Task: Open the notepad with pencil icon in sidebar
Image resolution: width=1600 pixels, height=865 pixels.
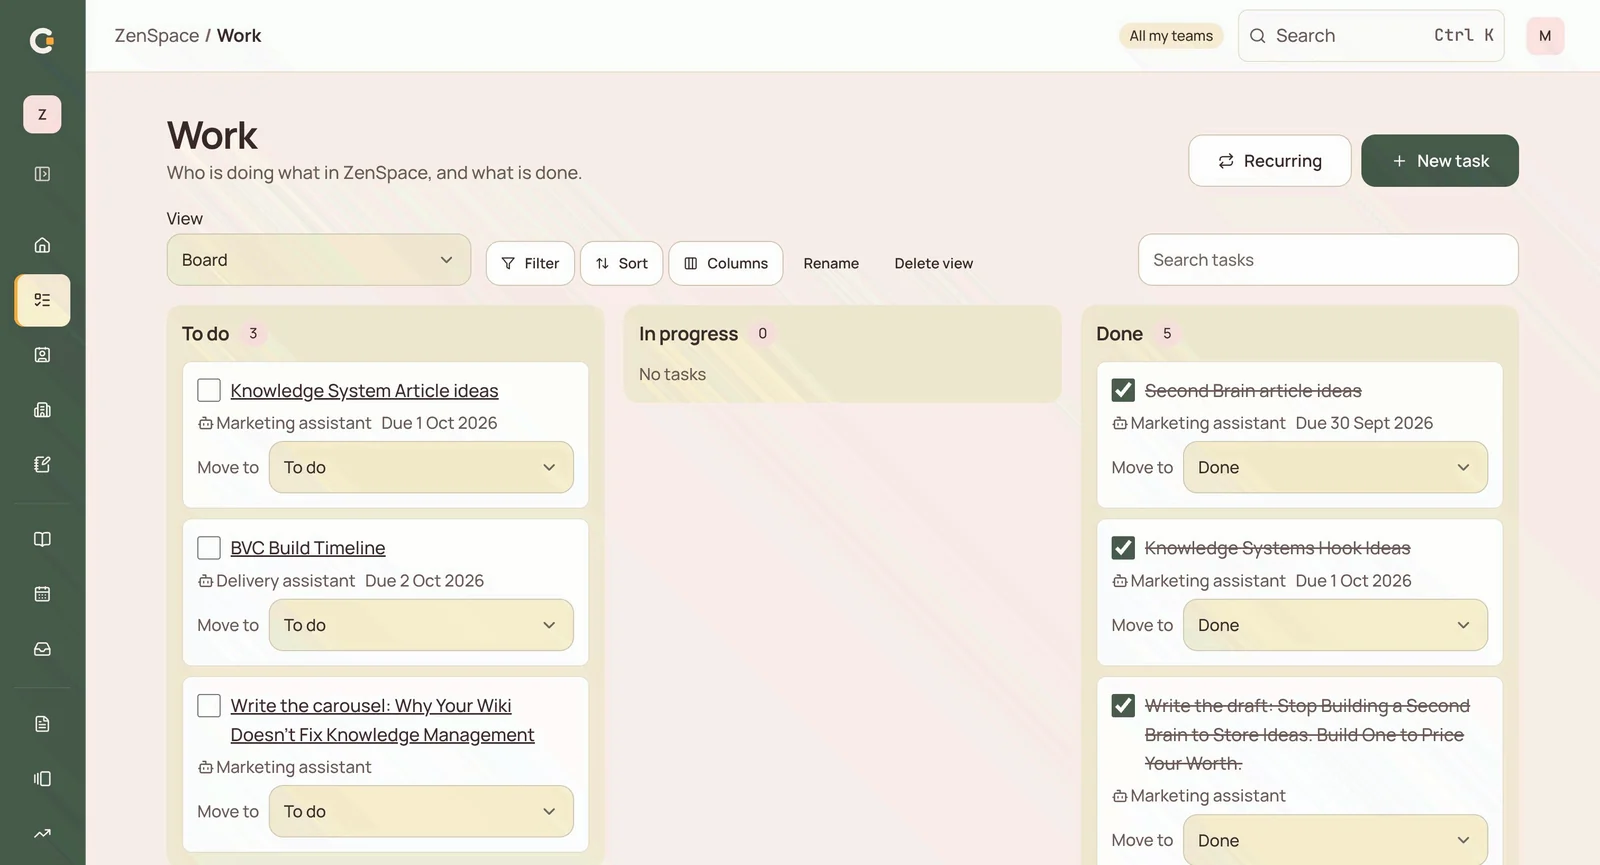Action: (42, 464)
